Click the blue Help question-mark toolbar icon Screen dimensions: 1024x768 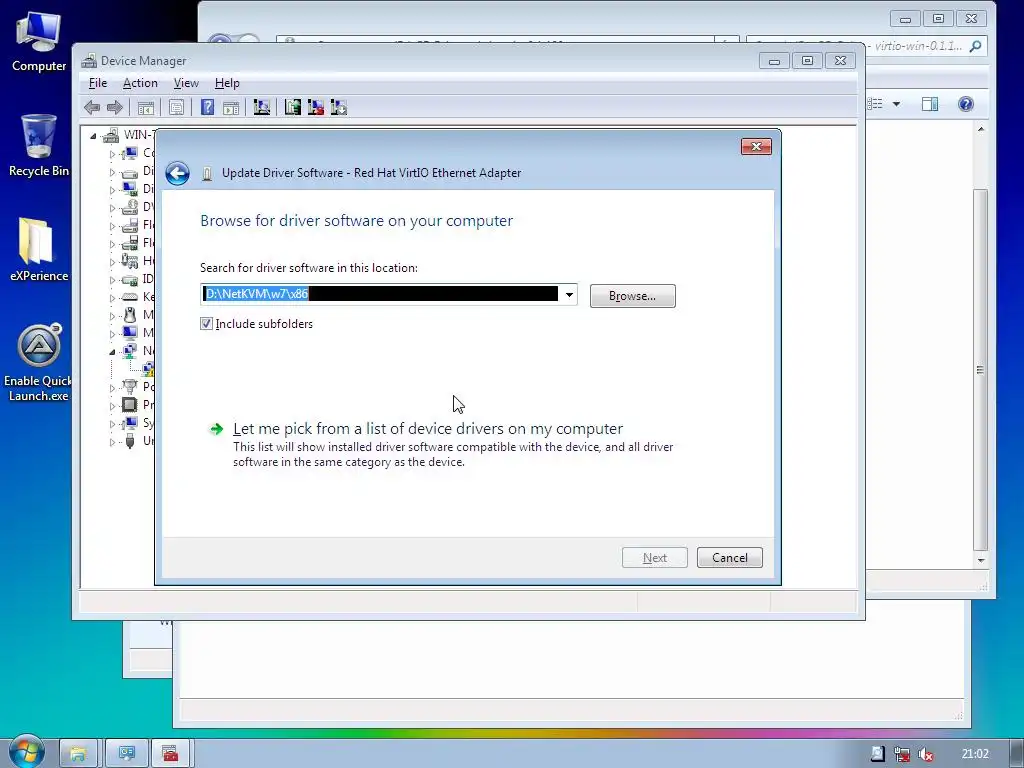207,107
